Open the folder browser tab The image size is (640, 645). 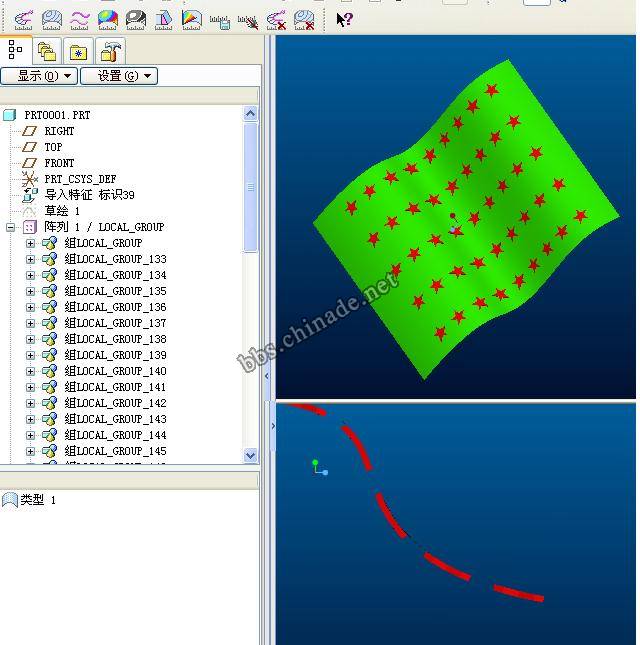click(x=46, y=51)
